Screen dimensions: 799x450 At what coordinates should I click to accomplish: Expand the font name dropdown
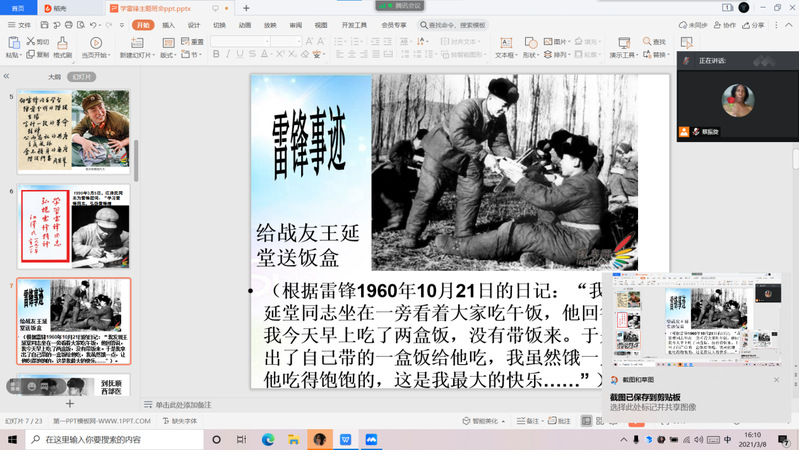[x=267, y=41]
